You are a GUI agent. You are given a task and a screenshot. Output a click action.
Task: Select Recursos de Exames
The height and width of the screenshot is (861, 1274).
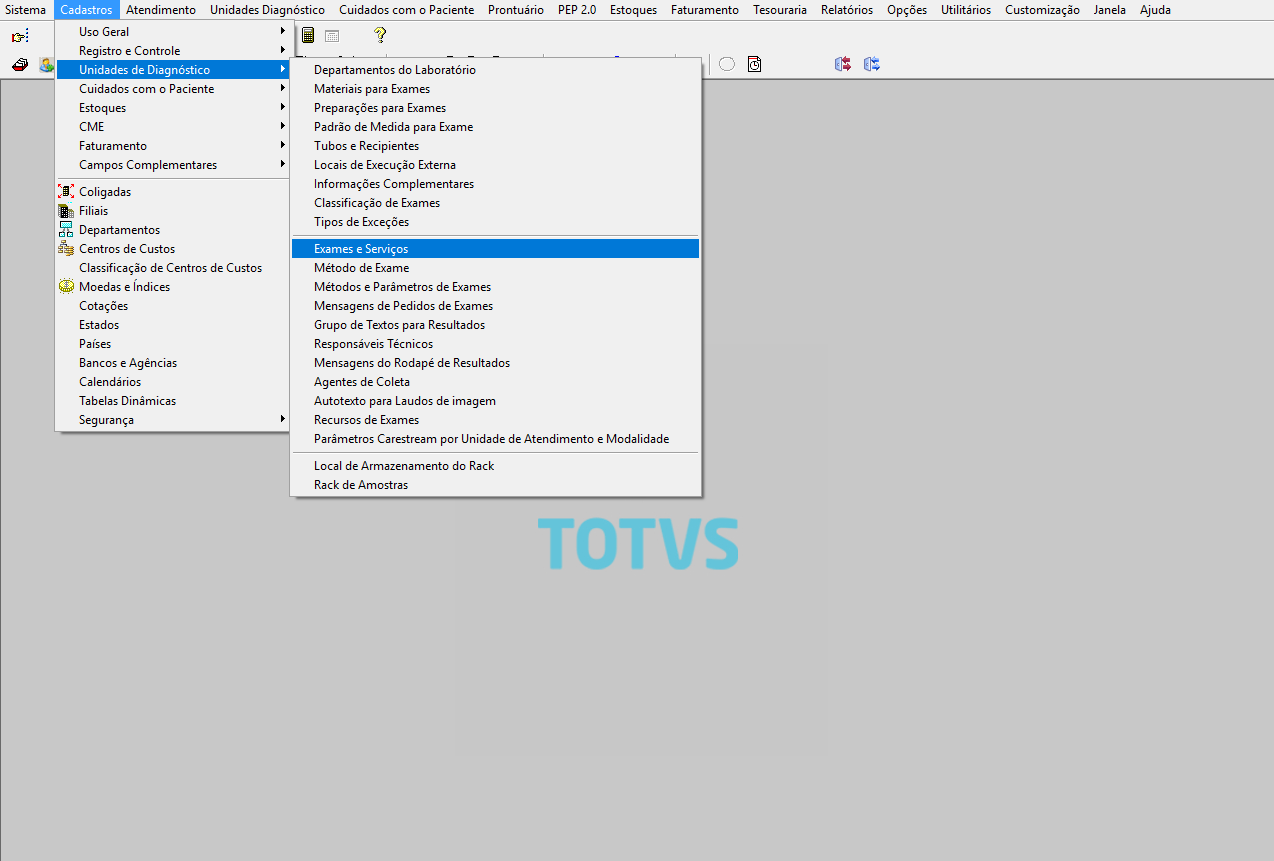495,420
